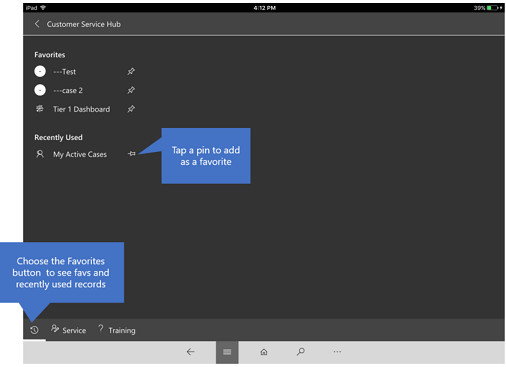Tap the 4:12 PM clock in the status bar
Image resolution: width=506 pixels, height=367 pixels.
264,8
